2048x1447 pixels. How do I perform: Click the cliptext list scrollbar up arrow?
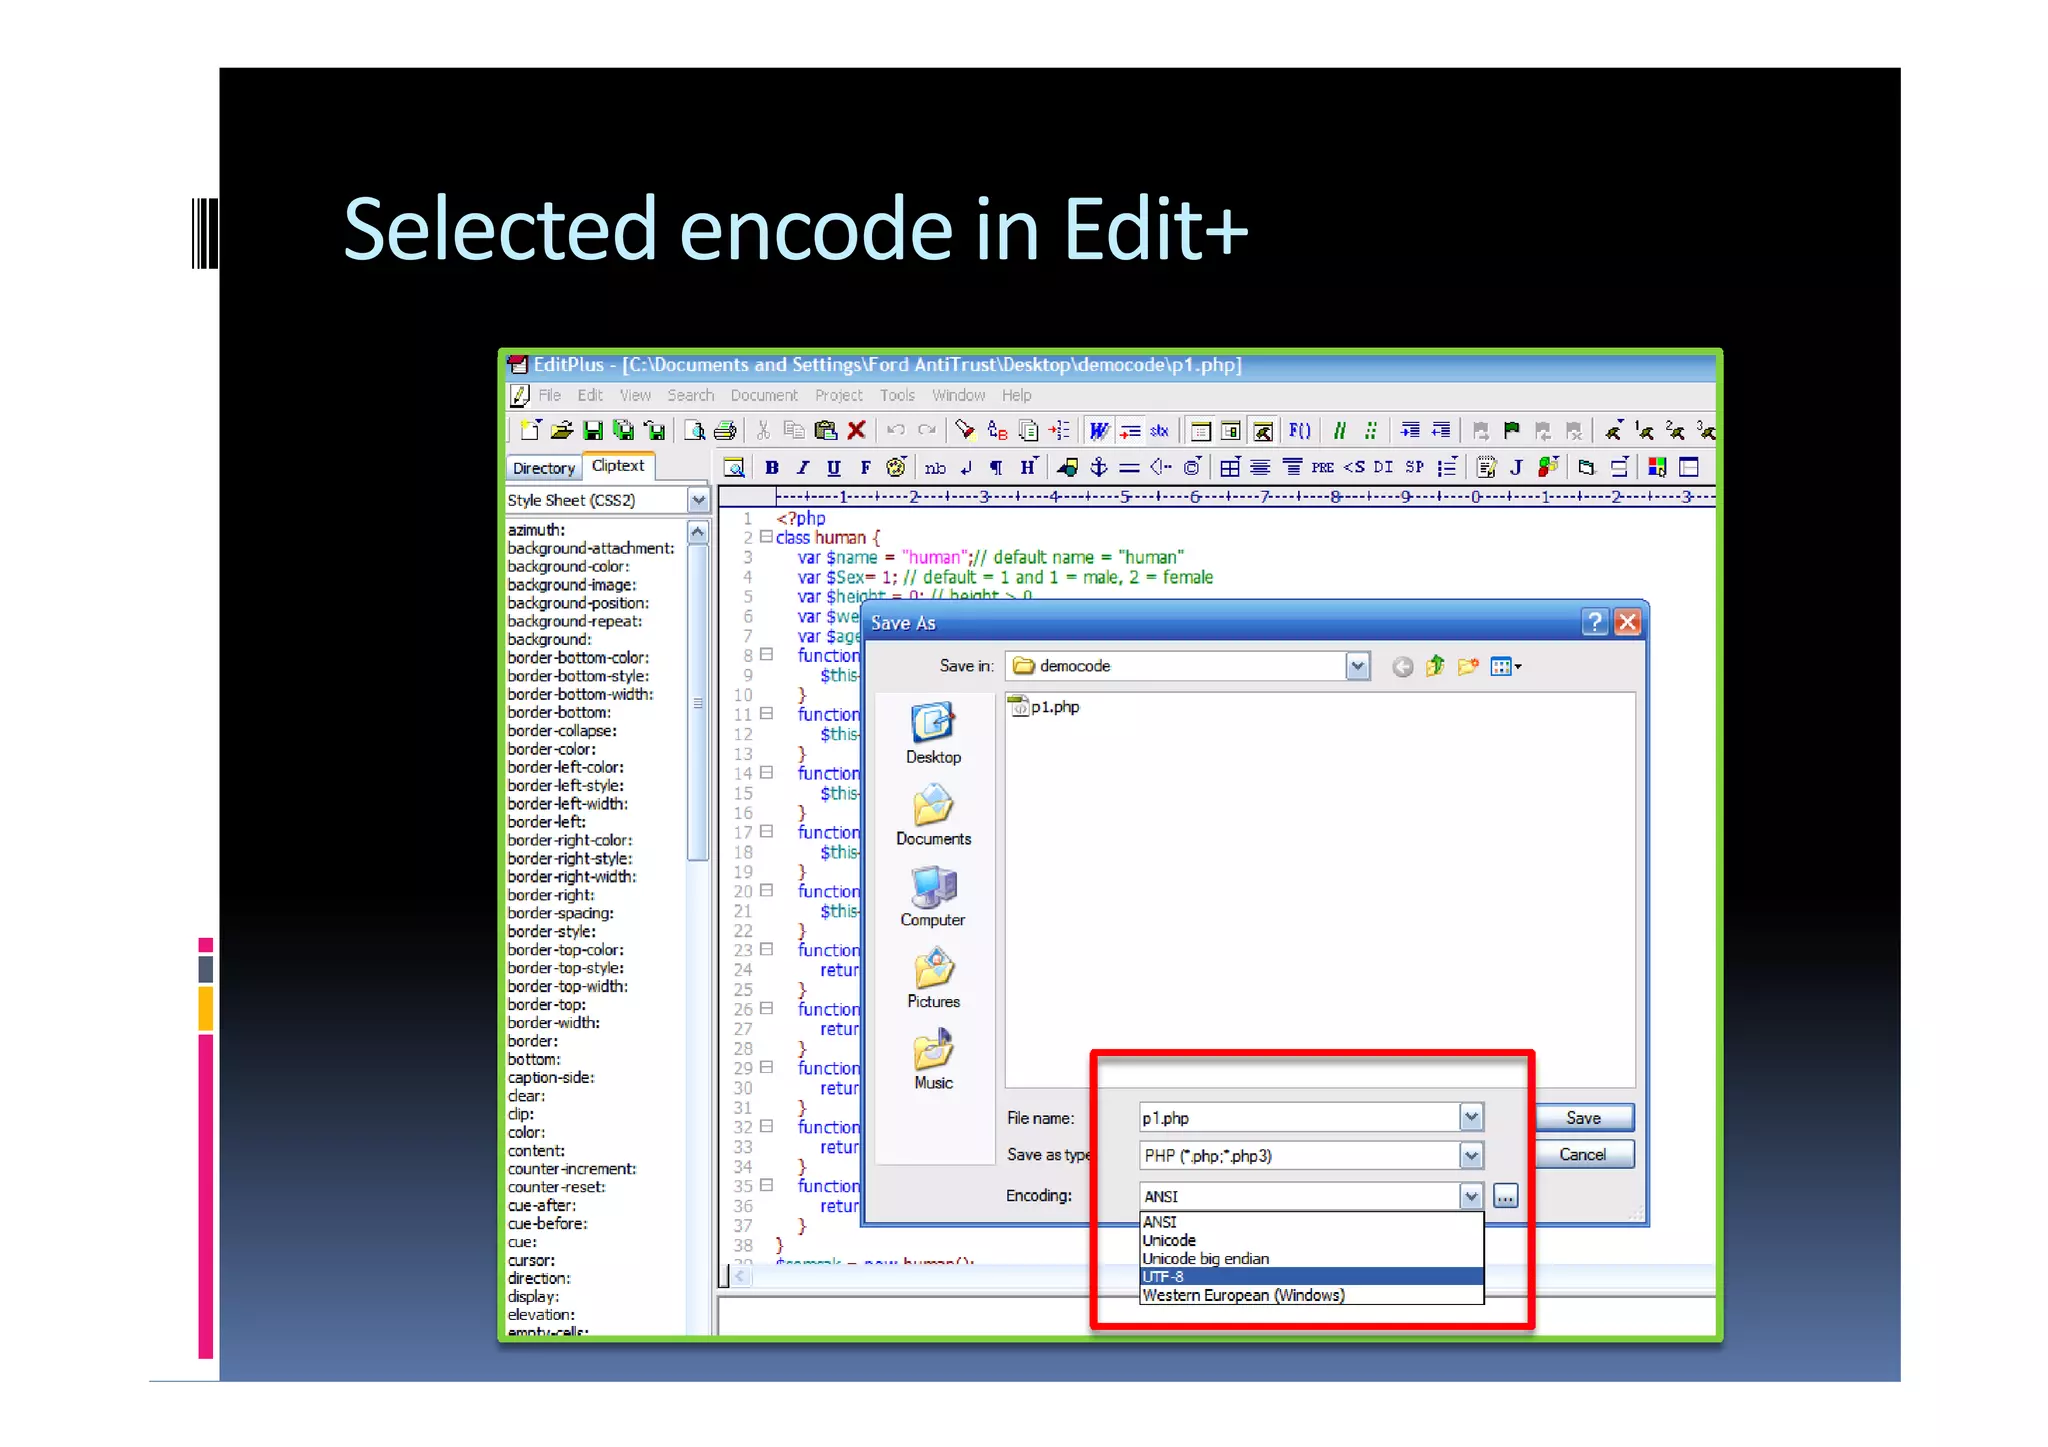click(x=698, y=533)
